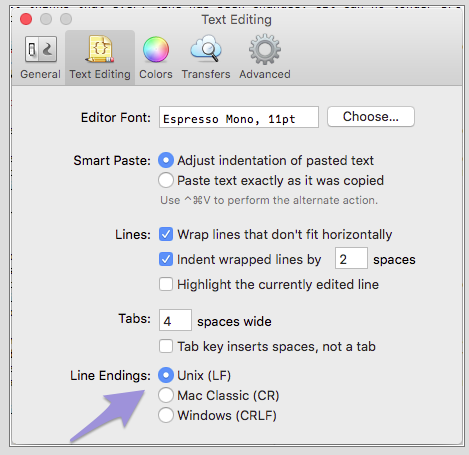Click the Tabs spaces wide field
The image size is (469, 455).
(175, 320)
